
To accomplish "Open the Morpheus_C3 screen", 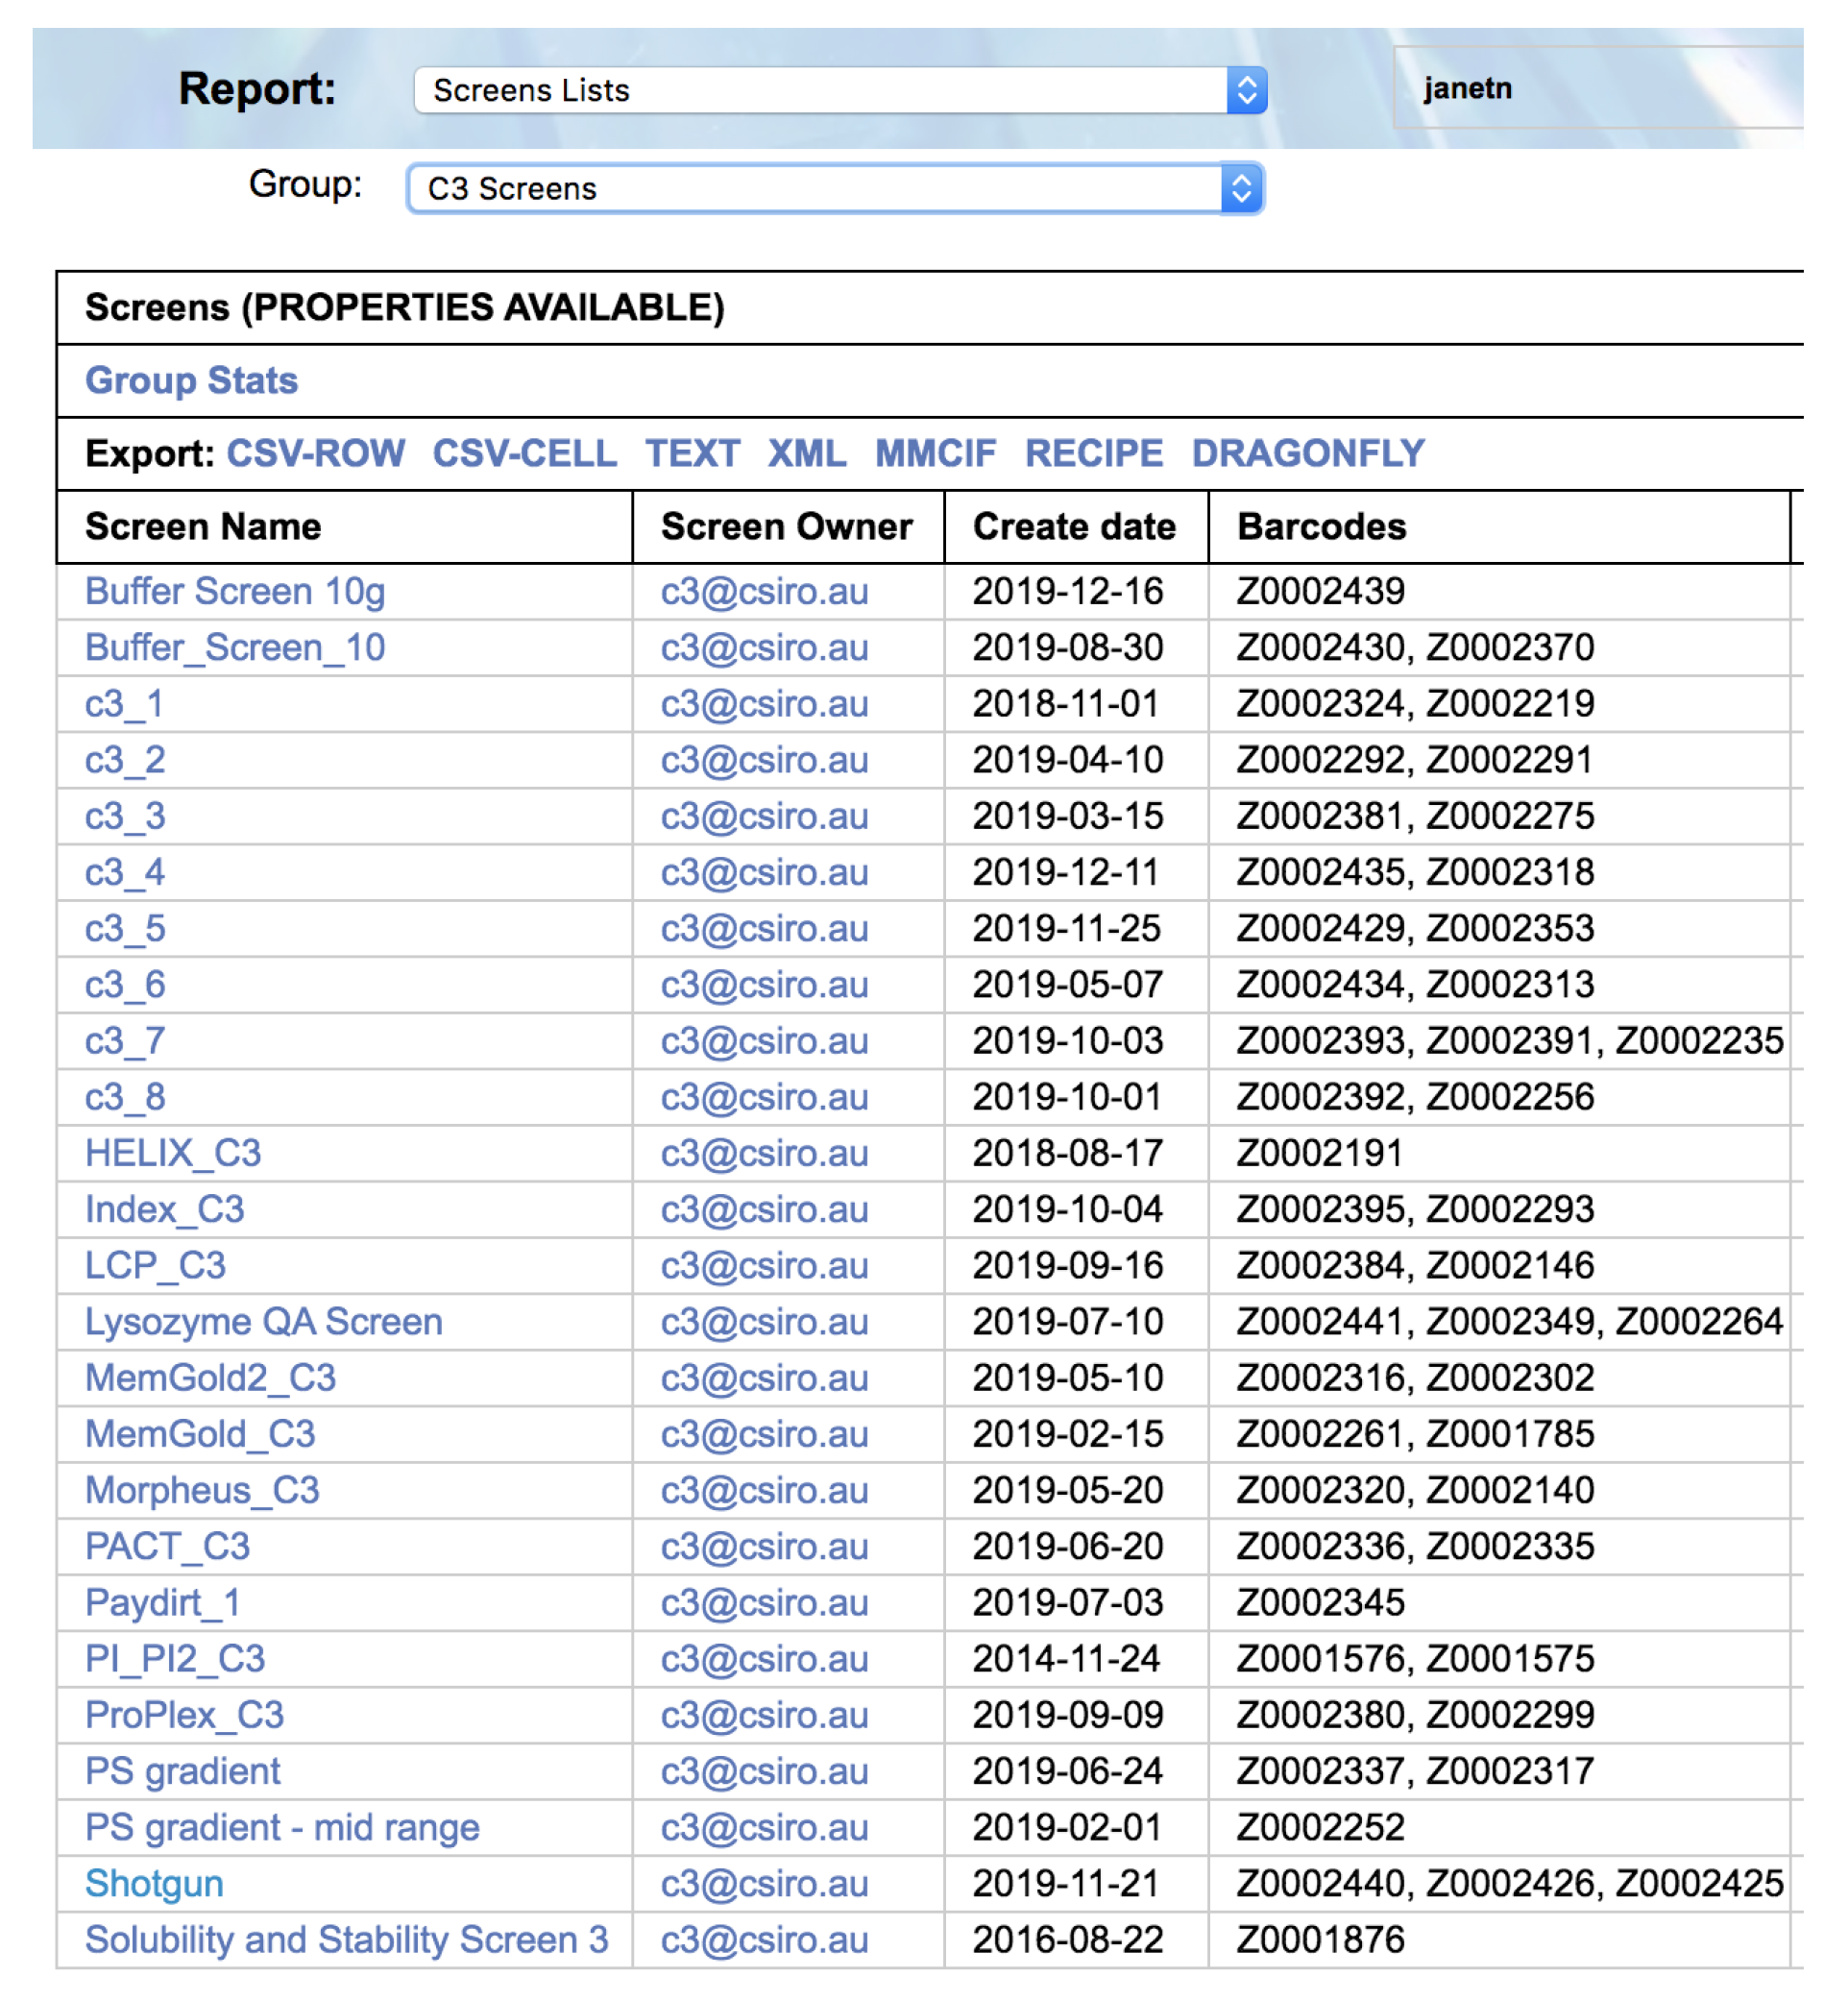I will [x=202, y=1491].
